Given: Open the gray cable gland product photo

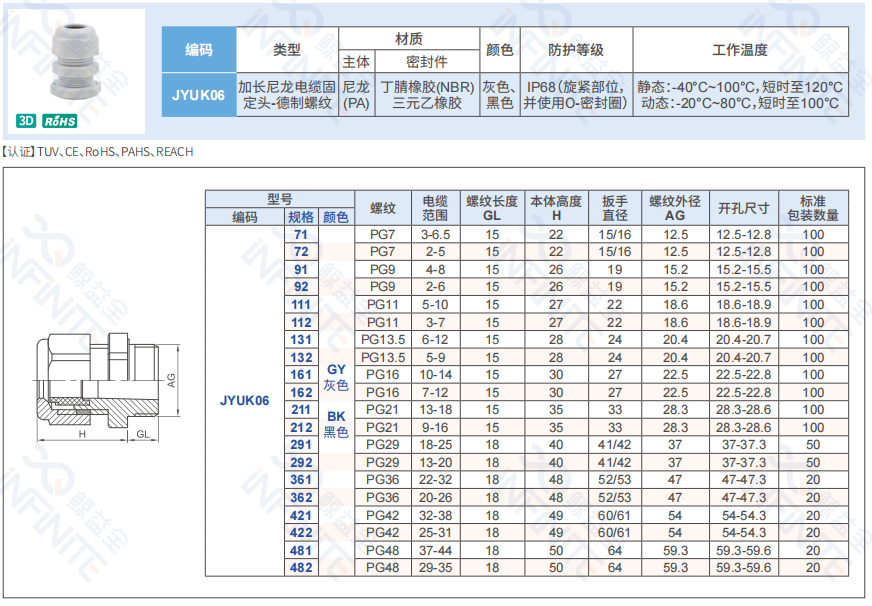Looking at the screenshot, I should pyautogui.click(x=75, y=62).
